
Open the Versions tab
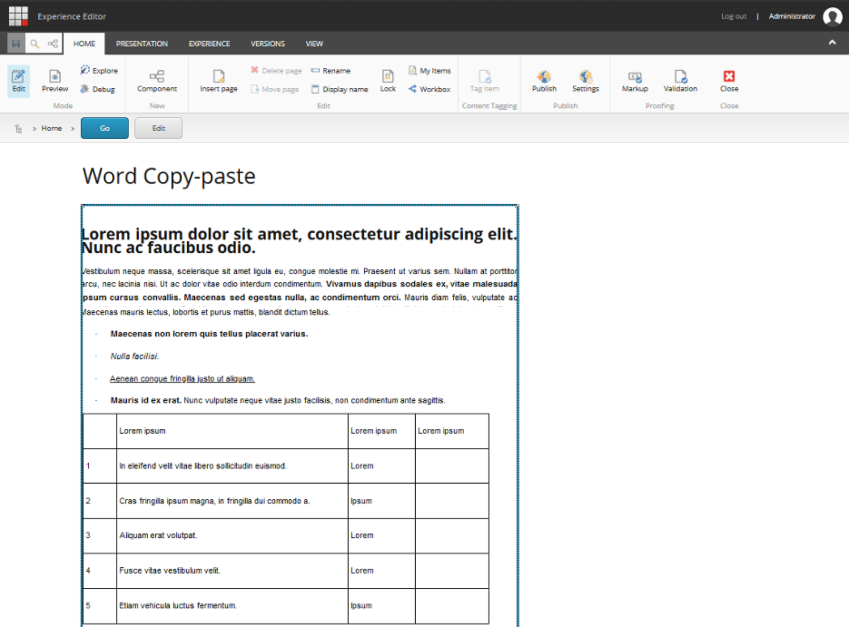(267, 44)
